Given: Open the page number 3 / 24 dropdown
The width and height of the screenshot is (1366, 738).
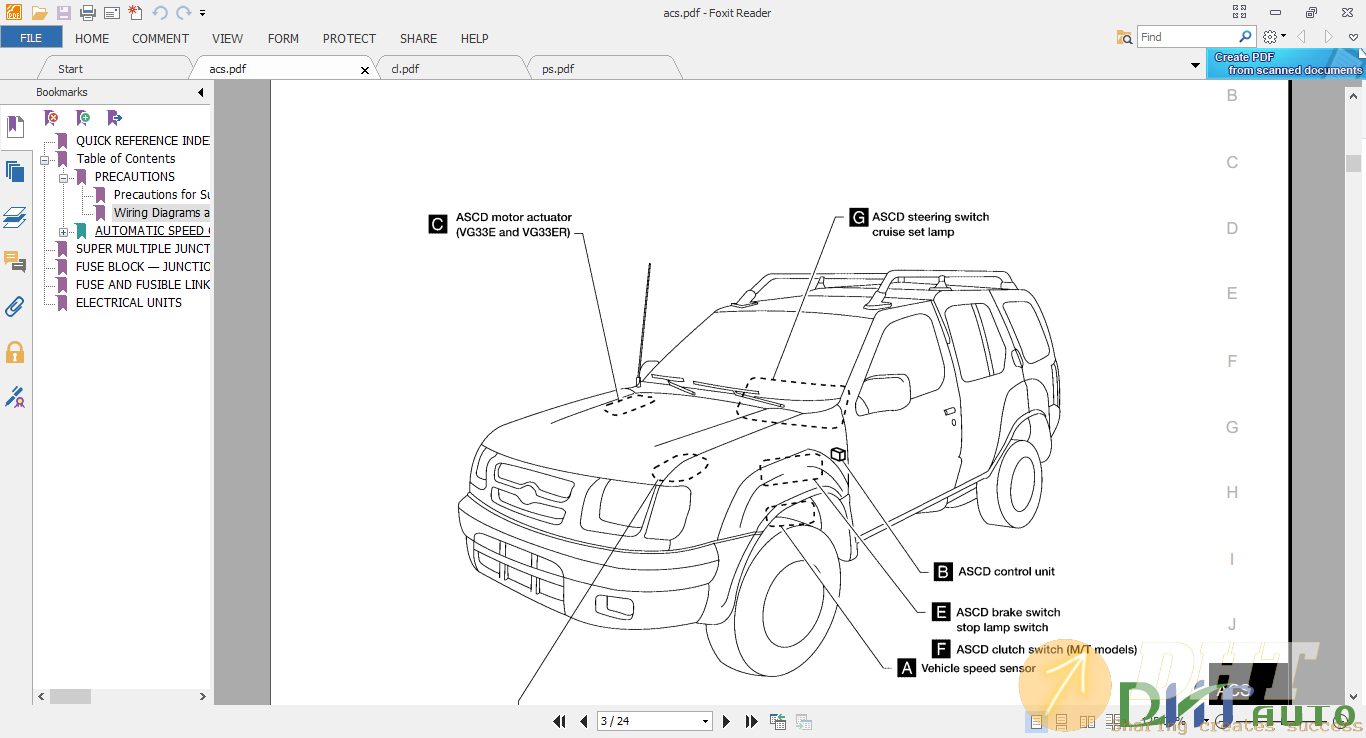Looking at the screenshot, I should [705, 721].
